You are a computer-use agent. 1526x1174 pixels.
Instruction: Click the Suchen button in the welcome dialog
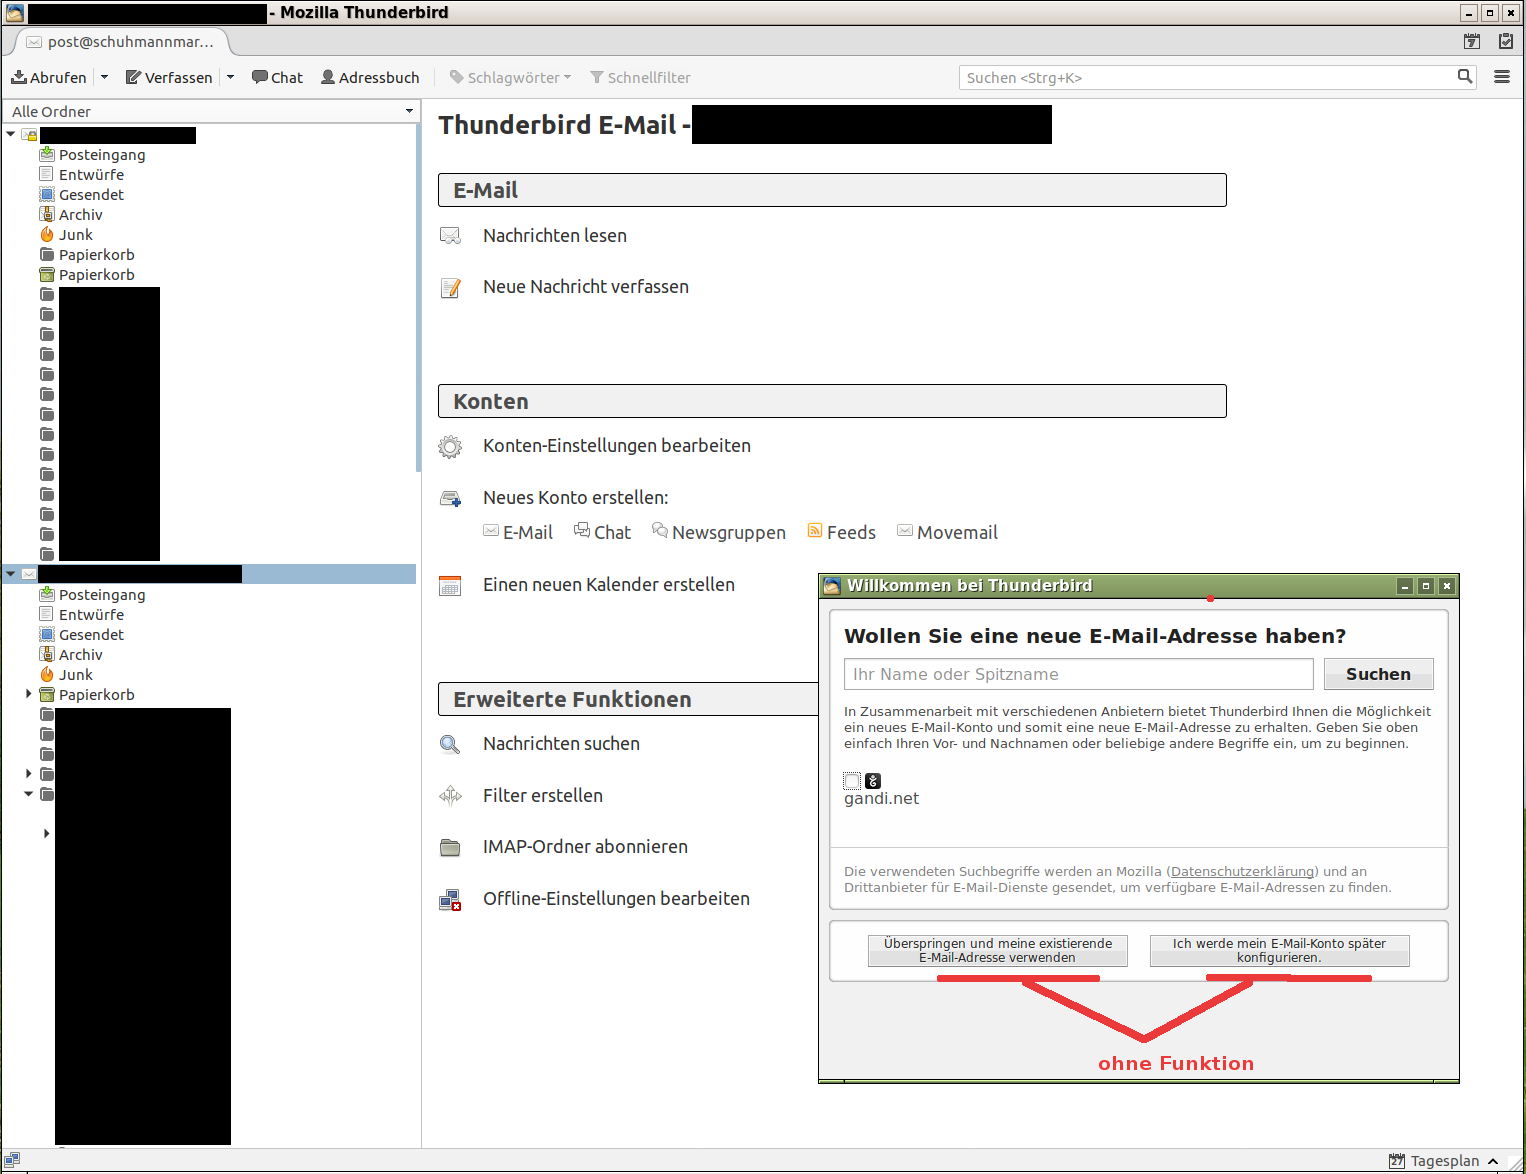point(1378,674)
